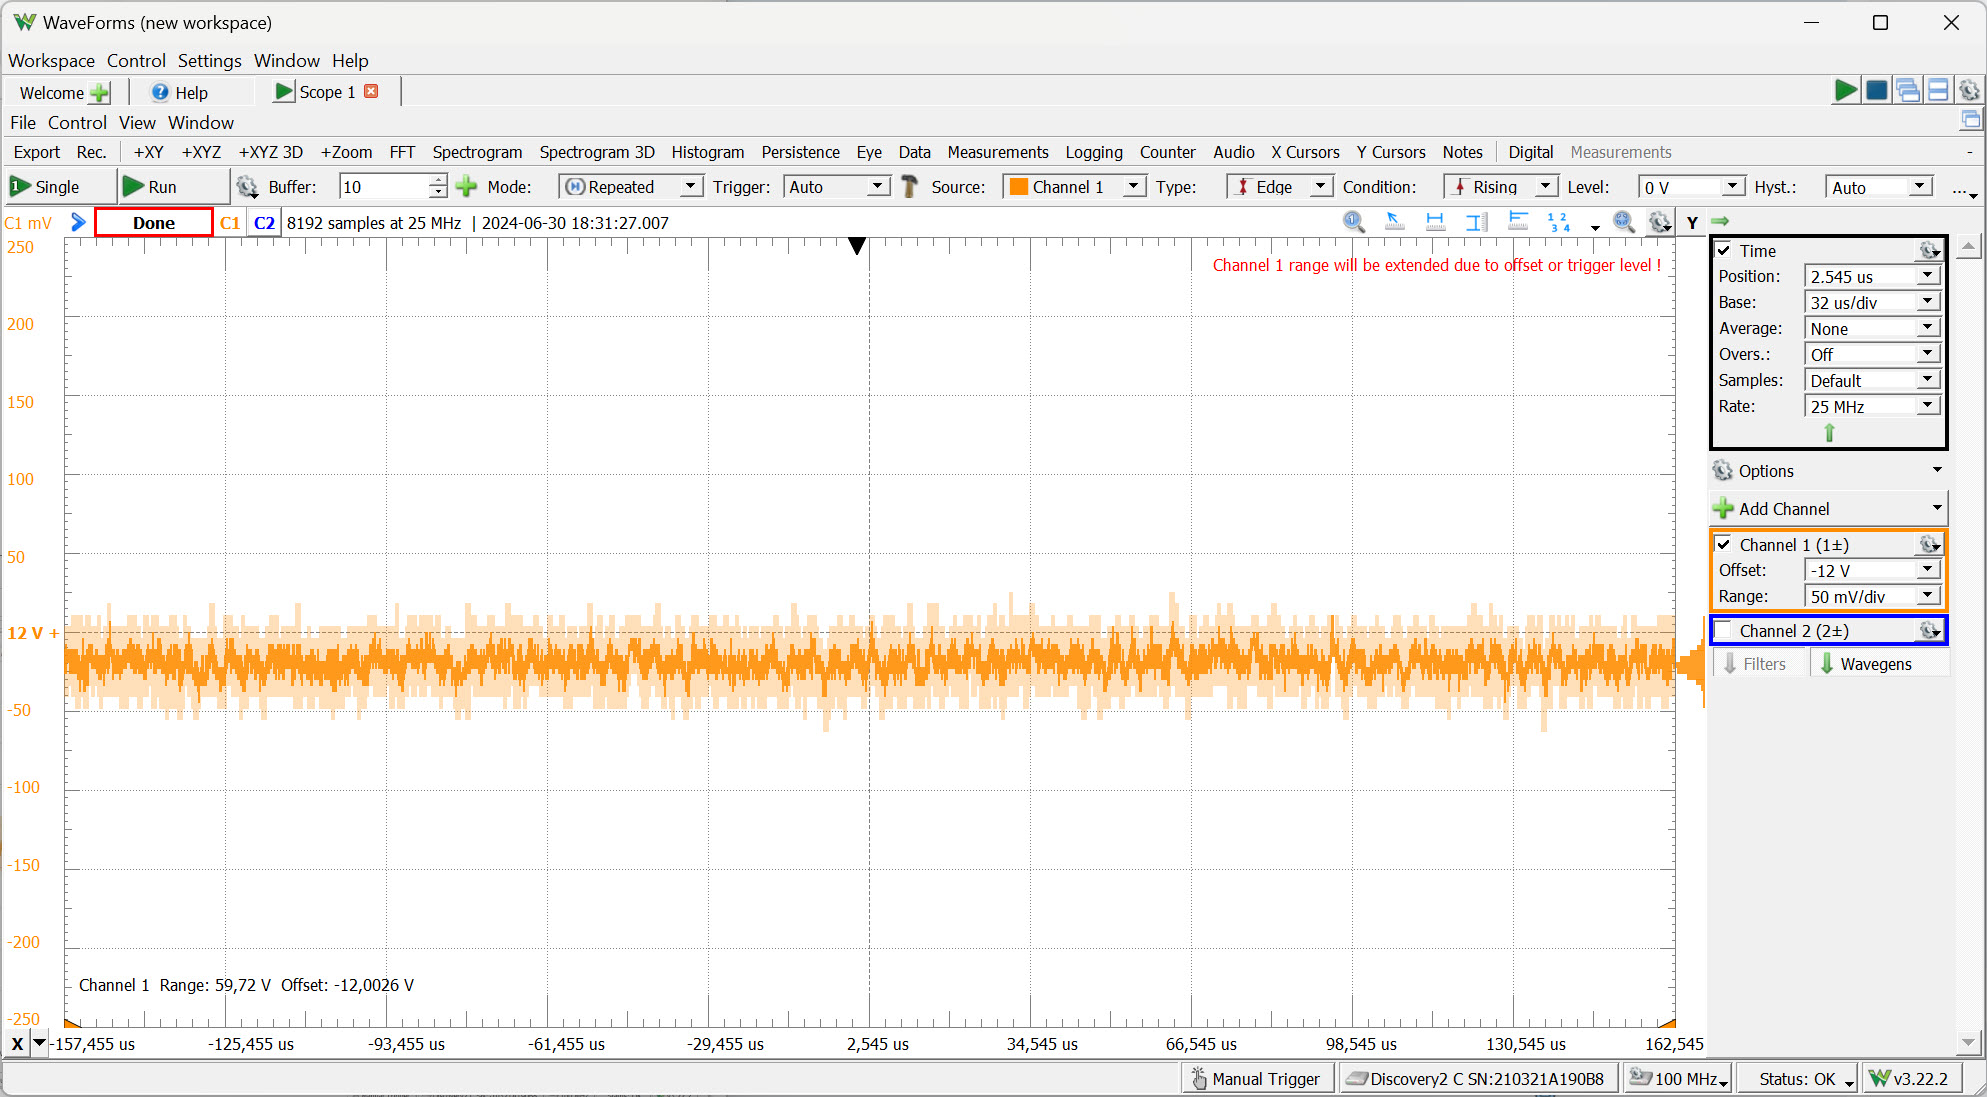Open the horizontal measure tool
The height and width of the screenshot is (1097, 1987).
(x=1435, y=222)
